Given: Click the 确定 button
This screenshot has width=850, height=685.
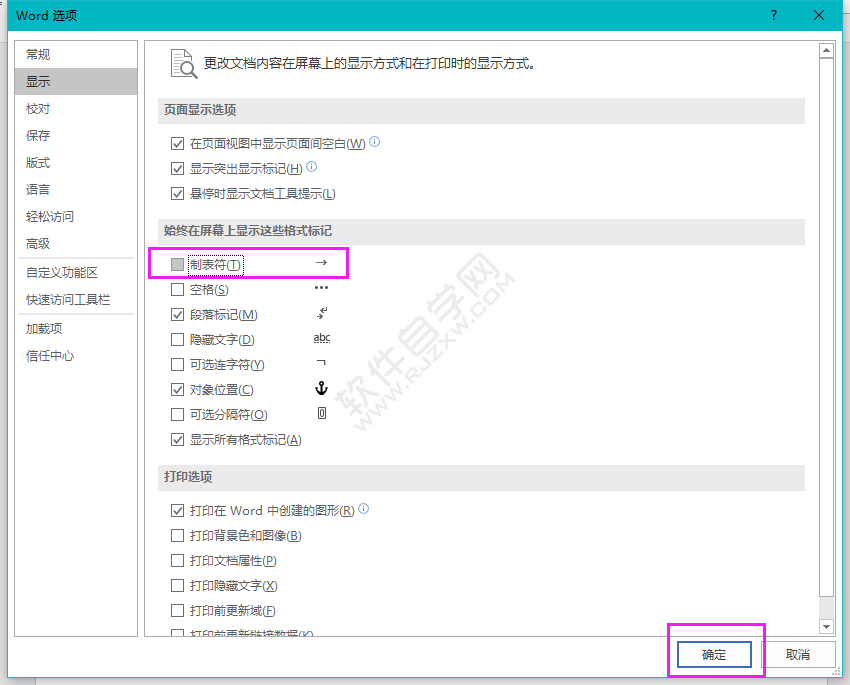Looking at the screenshot, I should [x=713, y=654].
